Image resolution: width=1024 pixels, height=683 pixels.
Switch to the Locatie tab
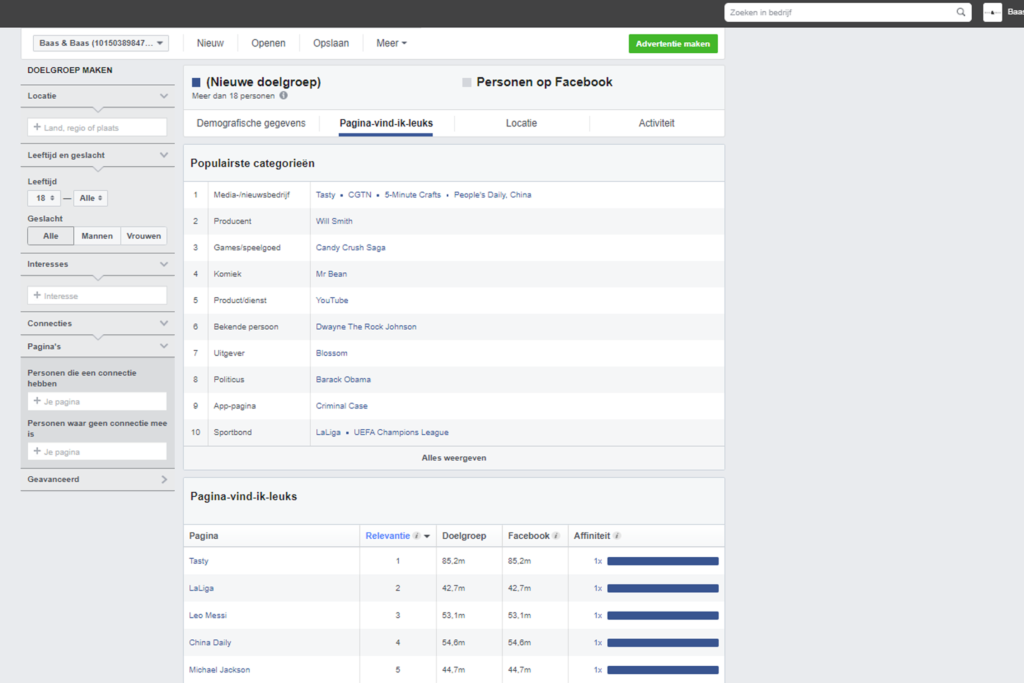(521, 123)
